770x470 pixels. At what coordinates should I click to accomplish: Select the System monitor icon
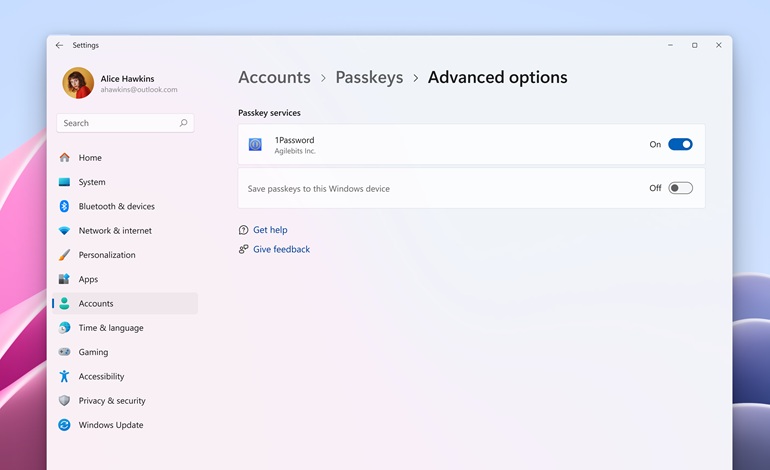point(64,182)
